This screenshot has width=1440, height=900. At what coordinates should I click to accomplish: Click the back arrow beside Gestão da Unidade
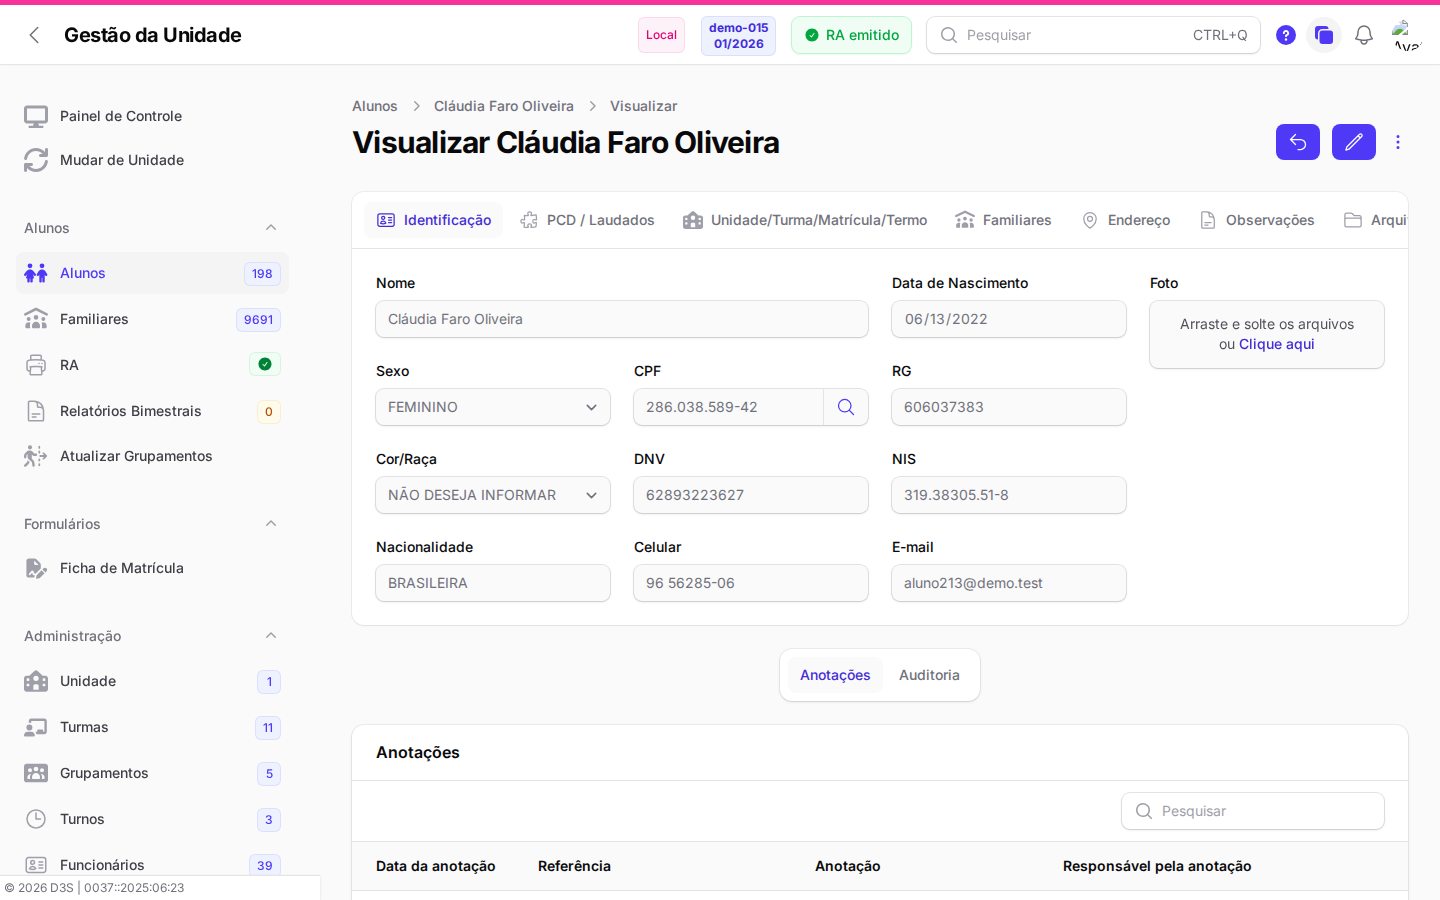[x=34, y=35]
